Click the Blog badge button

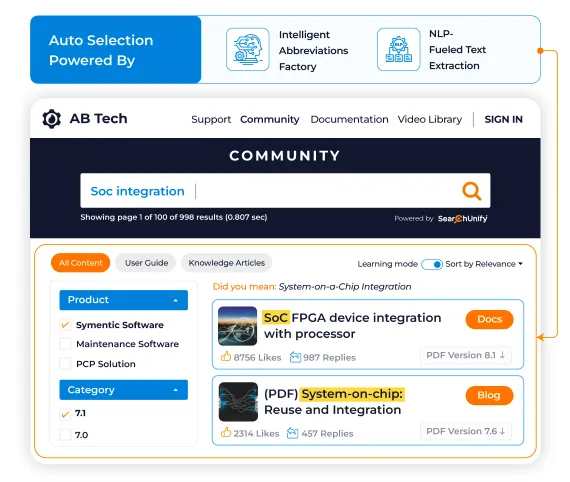click(489, 395)
